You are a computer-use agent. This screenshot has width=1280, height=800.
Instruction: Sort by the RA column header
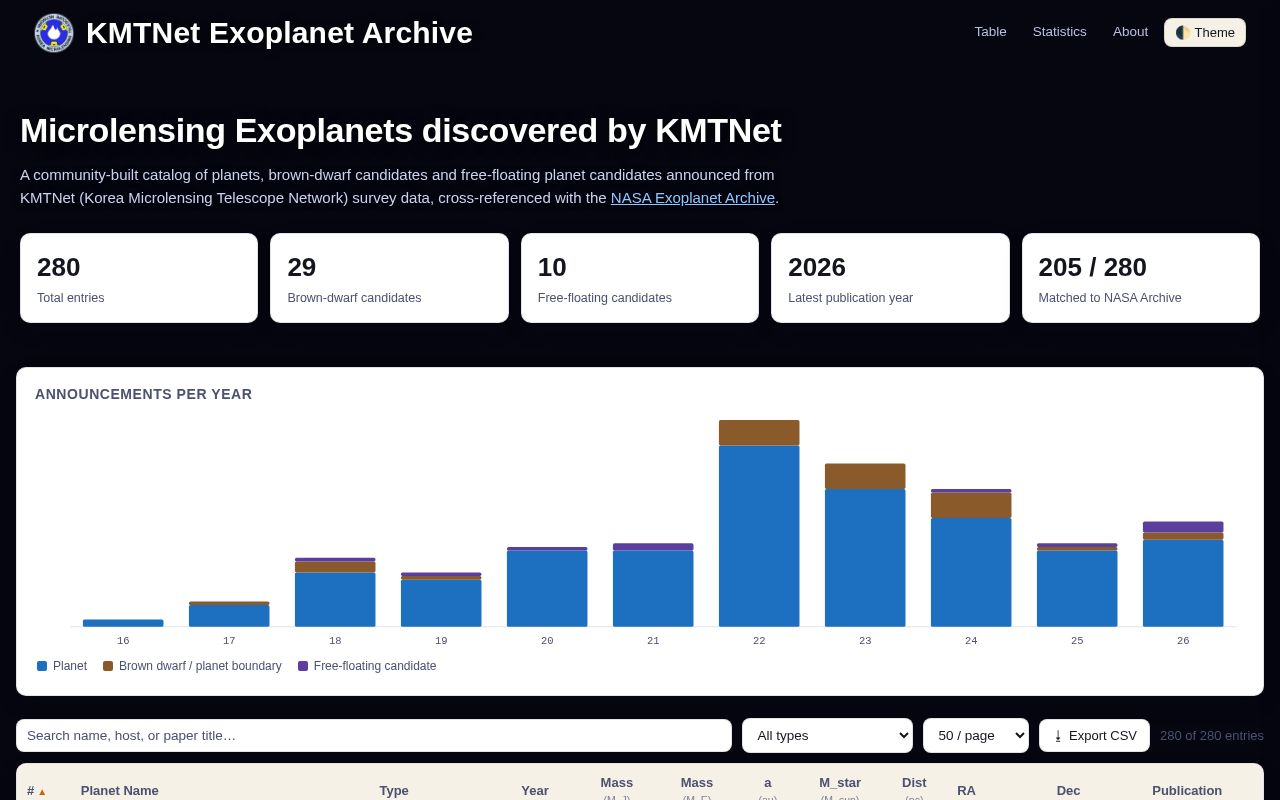[966, 790]
